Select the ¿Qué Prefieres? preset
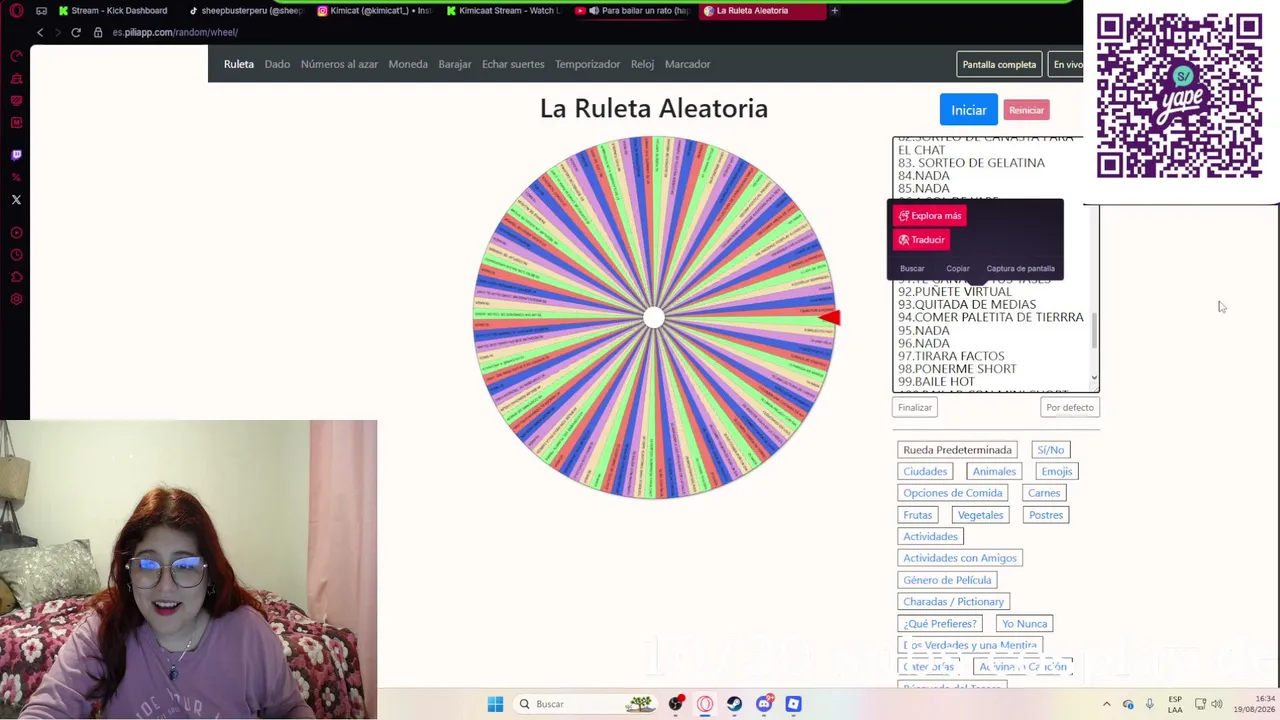Screen dimensions: 1280x720 click(x=939, y=624)
